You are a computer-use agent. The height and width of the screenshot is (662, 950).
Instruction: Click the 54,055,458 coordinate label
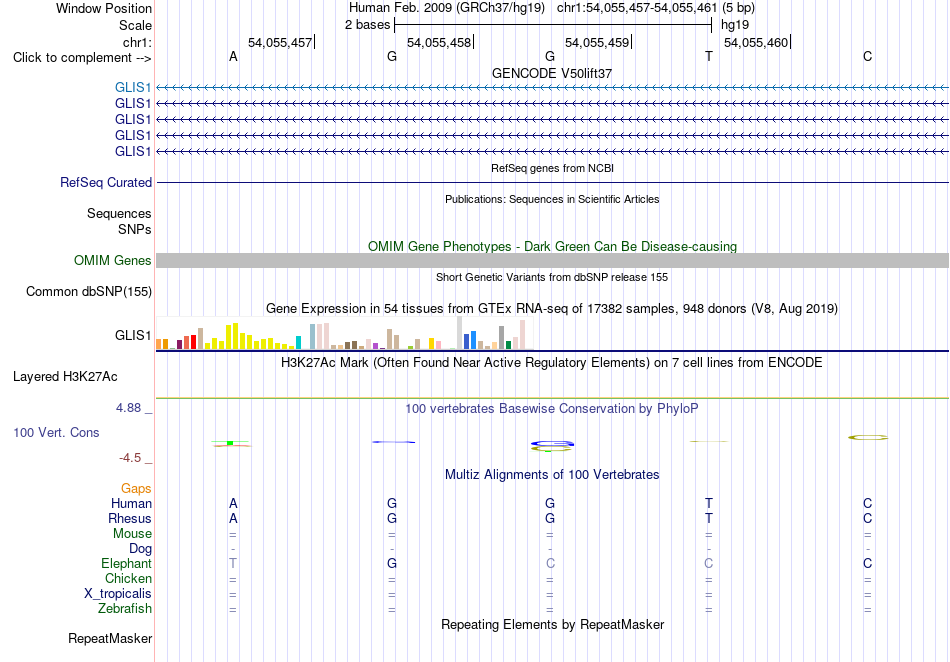point(439,42)
